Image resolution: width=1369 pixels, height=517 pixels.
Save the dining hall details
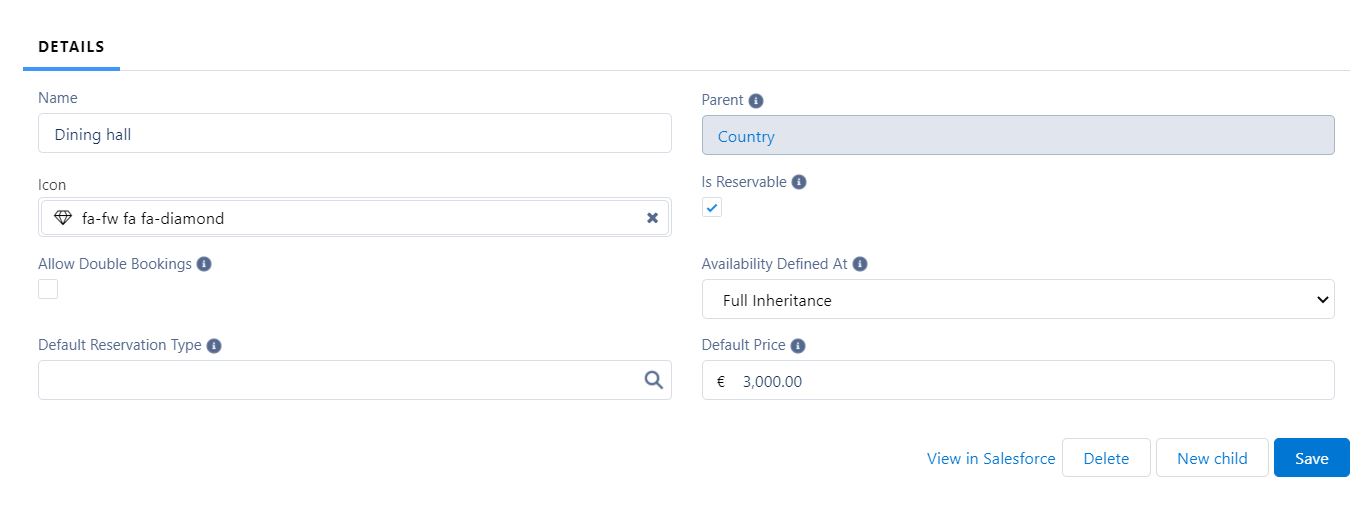[x=1311, y=458]
